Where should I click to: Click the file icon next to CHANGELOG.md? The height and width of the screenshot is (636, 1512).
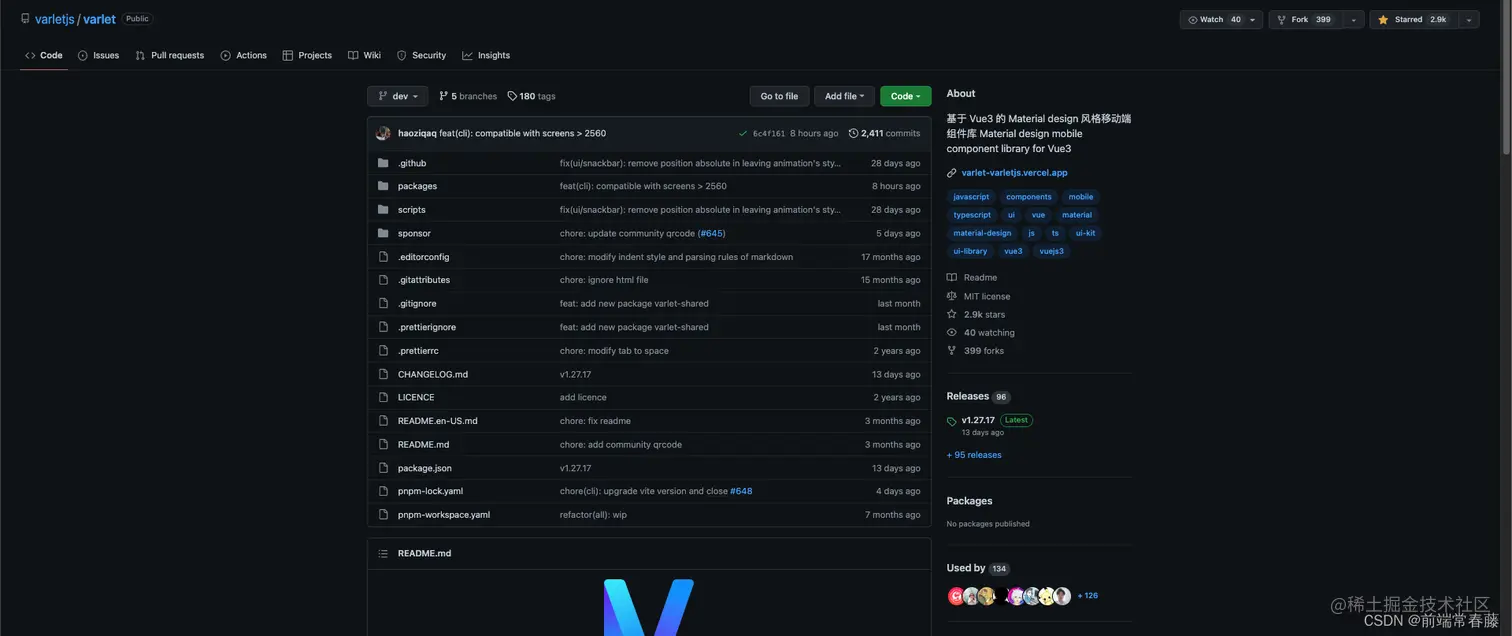pyautogui.click(x=383, y=374)
